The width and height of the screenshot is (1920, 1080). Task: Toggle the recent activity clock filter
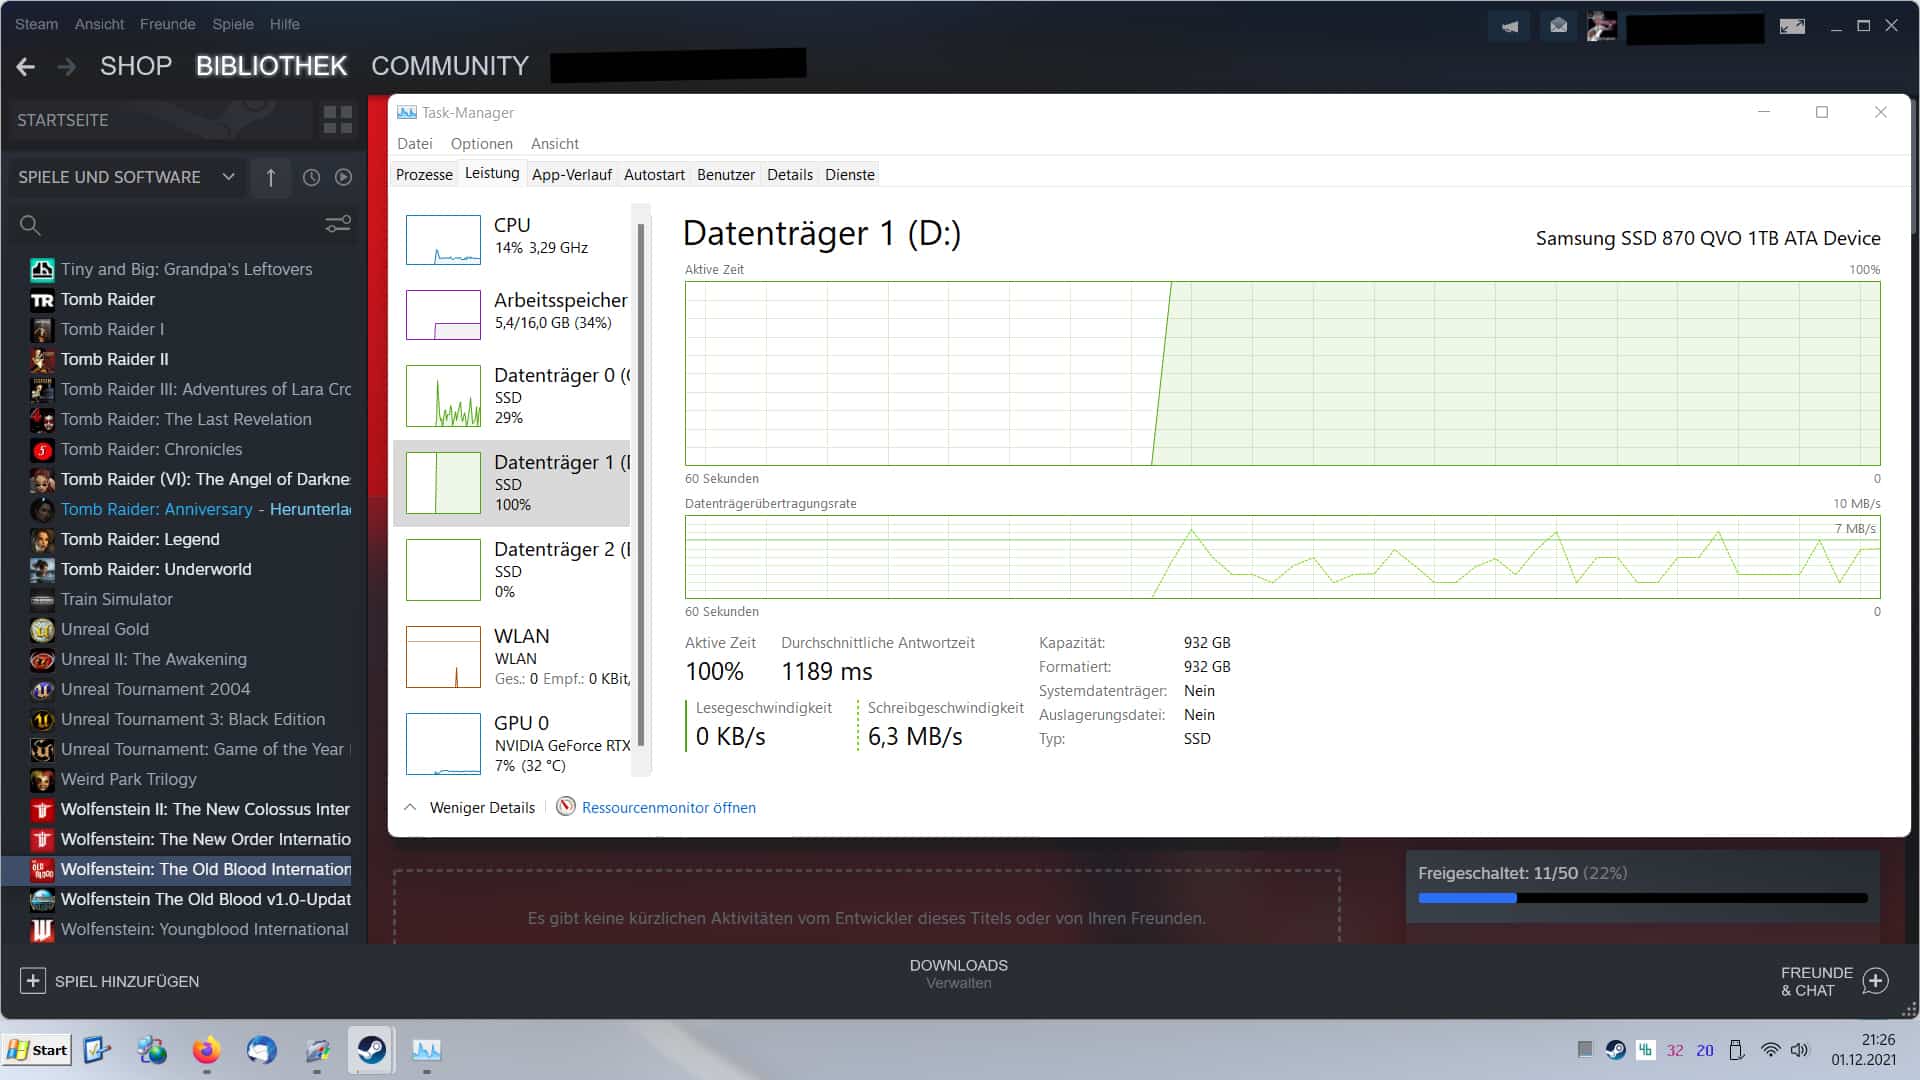pos(311,177)
